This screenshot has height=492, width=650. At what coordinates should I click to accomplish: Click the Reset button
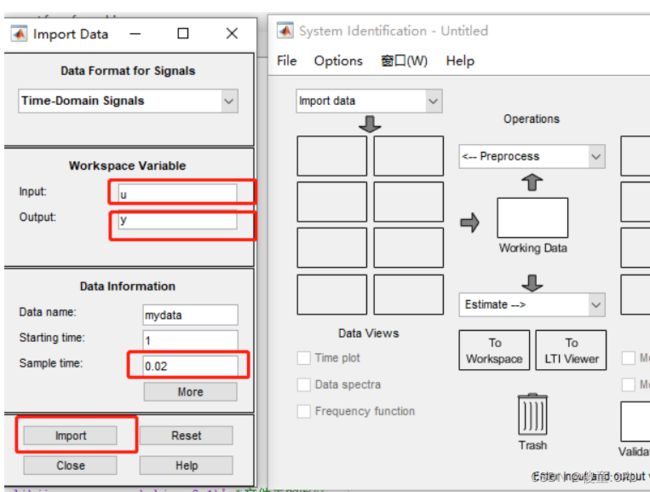[x=186, y=436]
